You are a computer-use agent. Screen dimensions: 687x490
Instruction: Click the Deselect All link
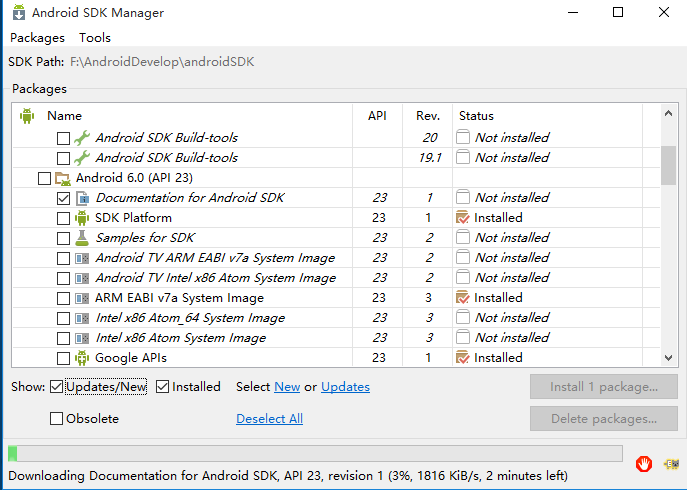point(269,419)
